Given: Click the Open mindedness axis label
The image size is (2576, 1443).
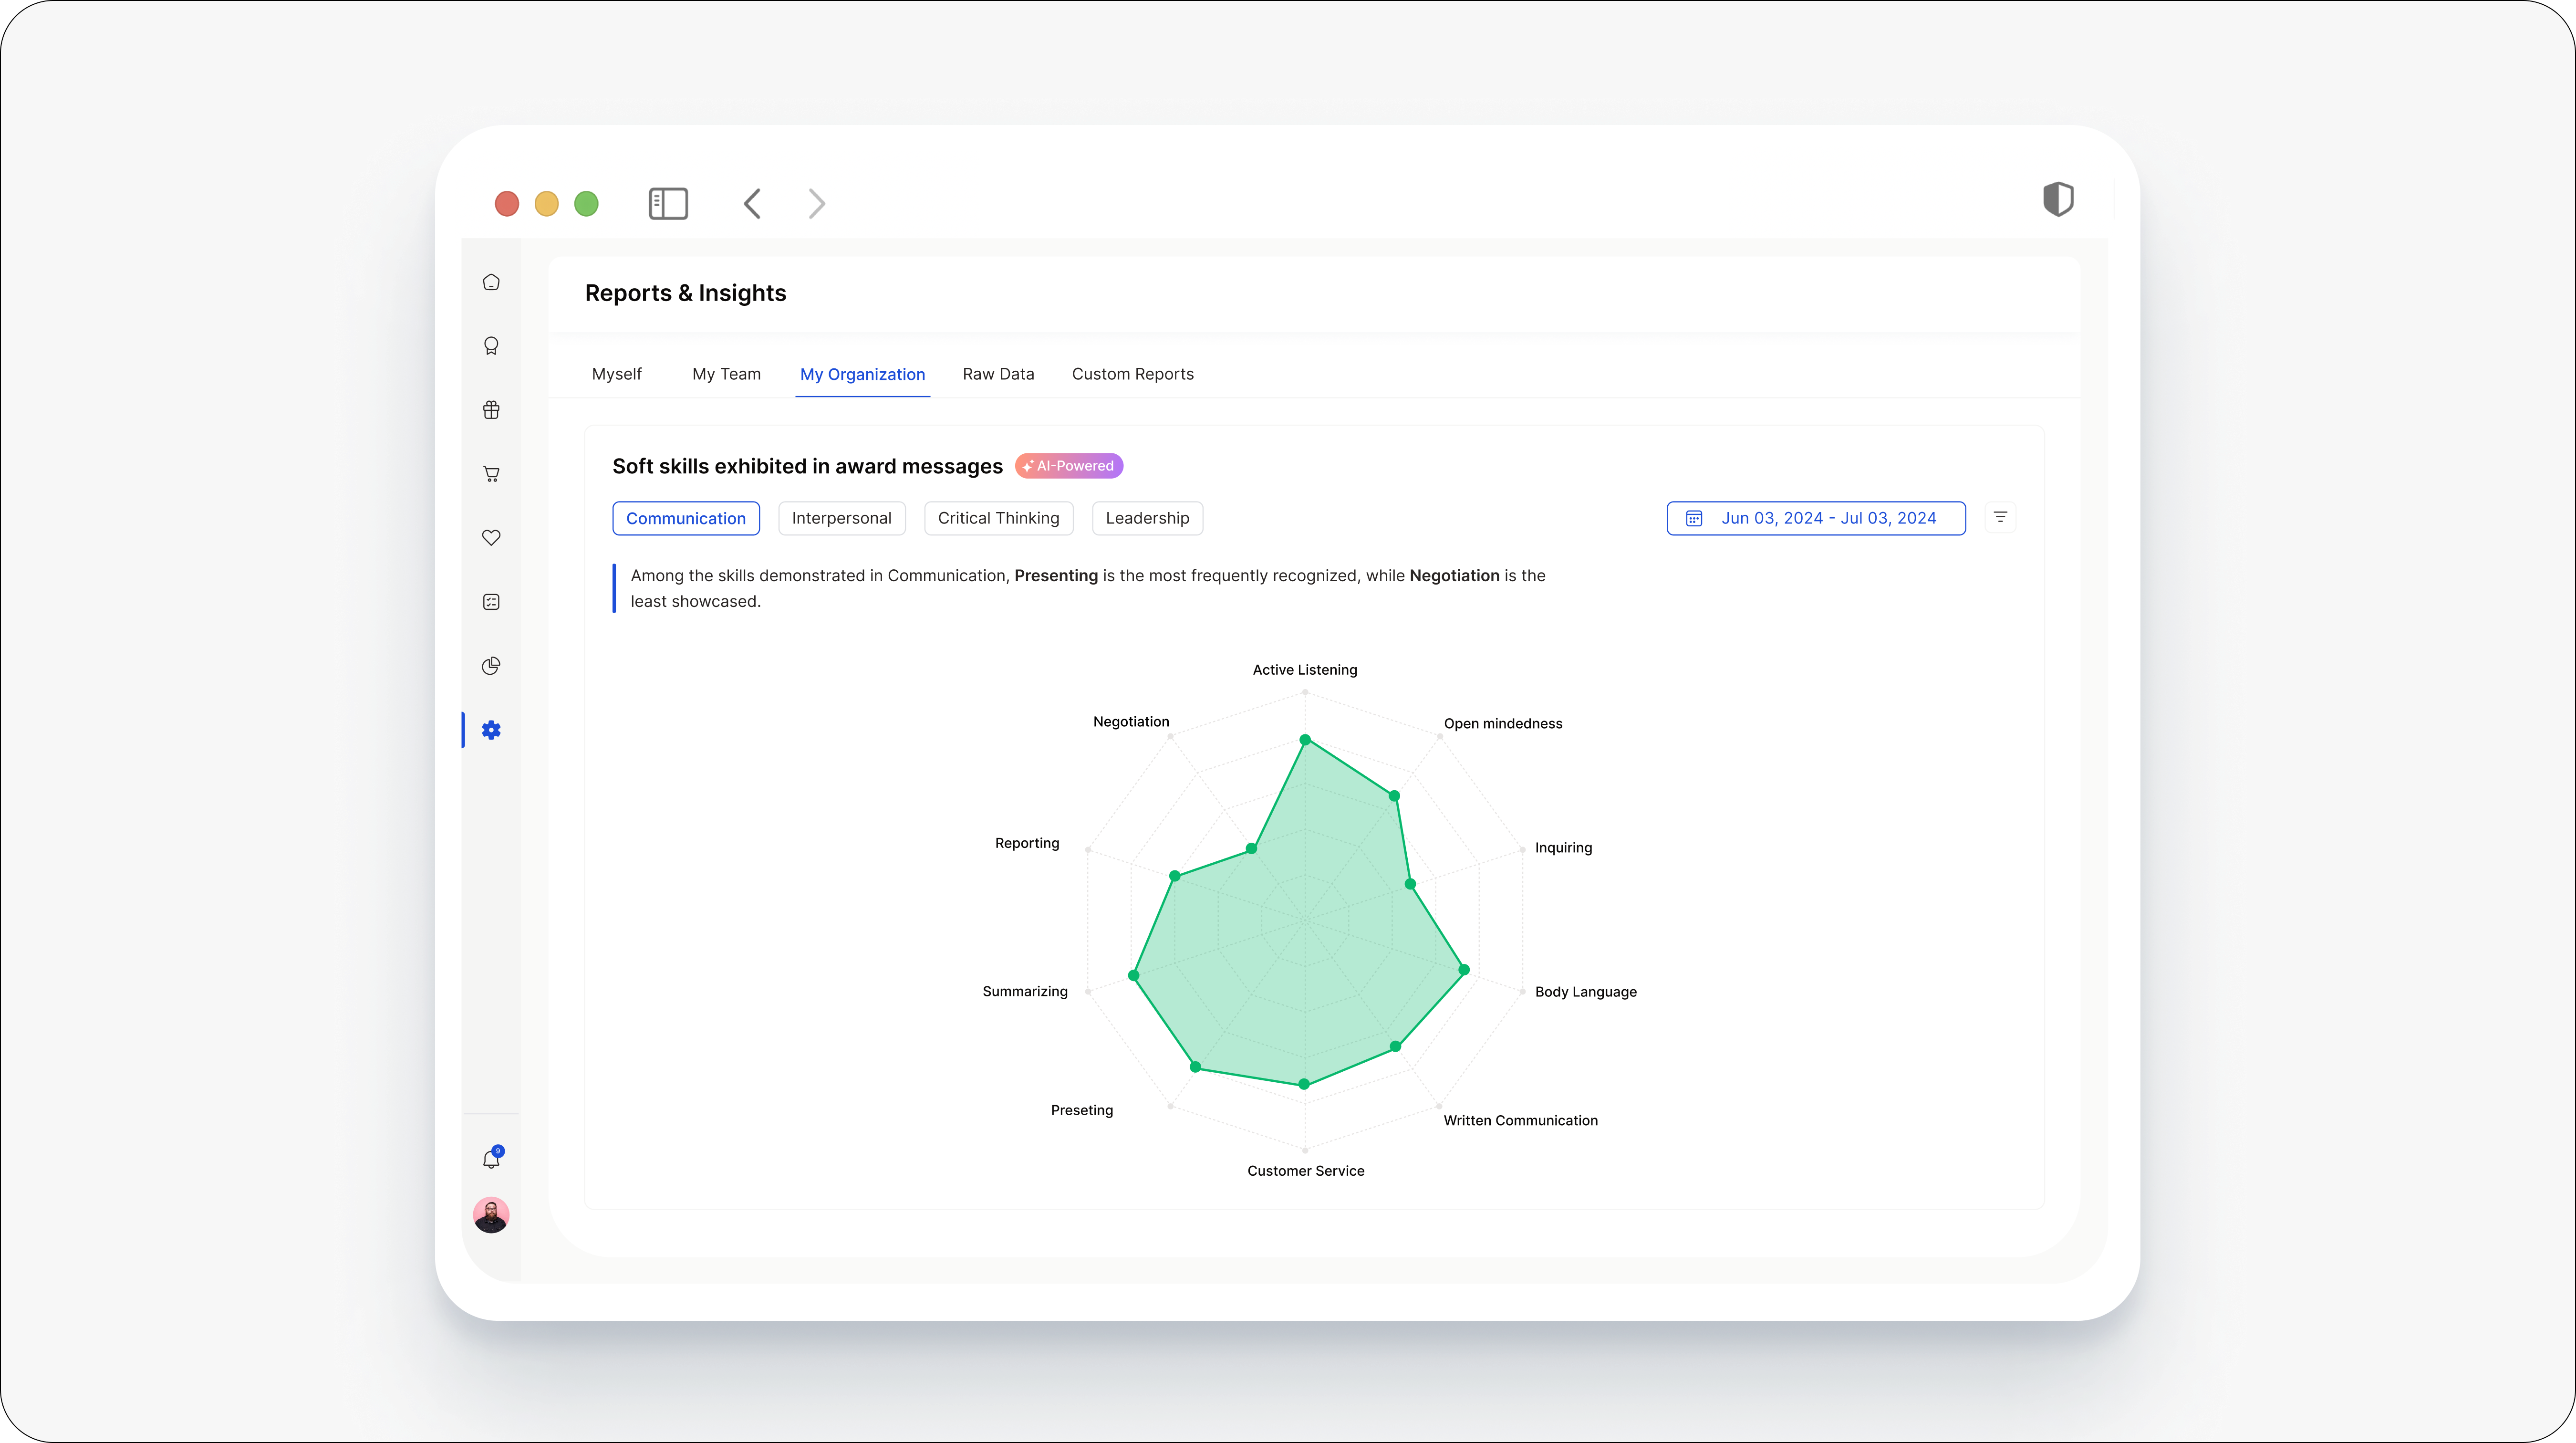Looking at the screenshot, I should [1502, 724].
